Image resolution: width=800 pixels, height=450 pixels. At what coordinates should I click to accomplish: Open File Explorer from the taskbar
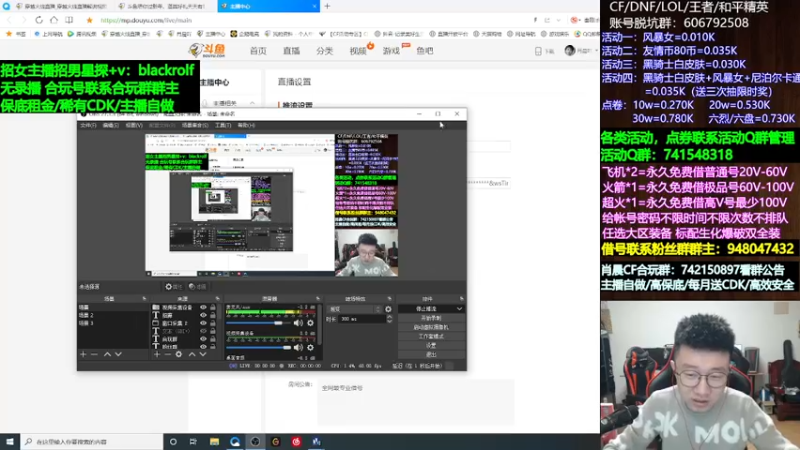coord(214,441)
